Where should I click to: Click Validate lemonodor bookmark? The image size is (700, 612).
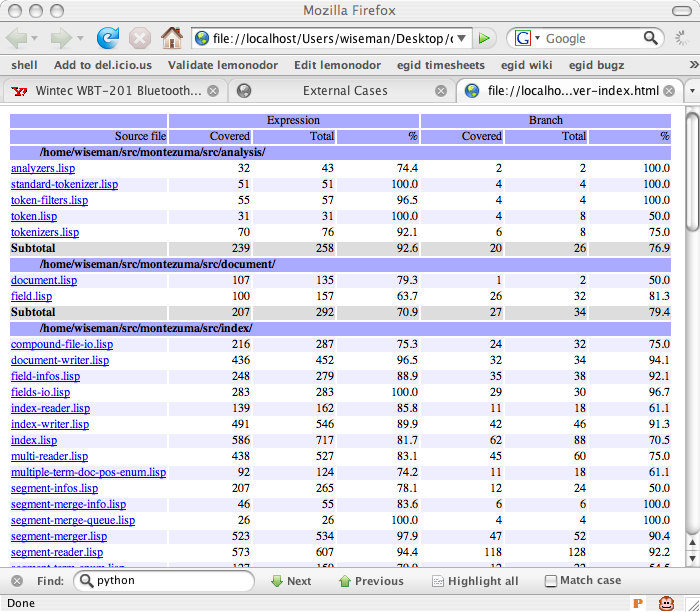coord(223,65)
